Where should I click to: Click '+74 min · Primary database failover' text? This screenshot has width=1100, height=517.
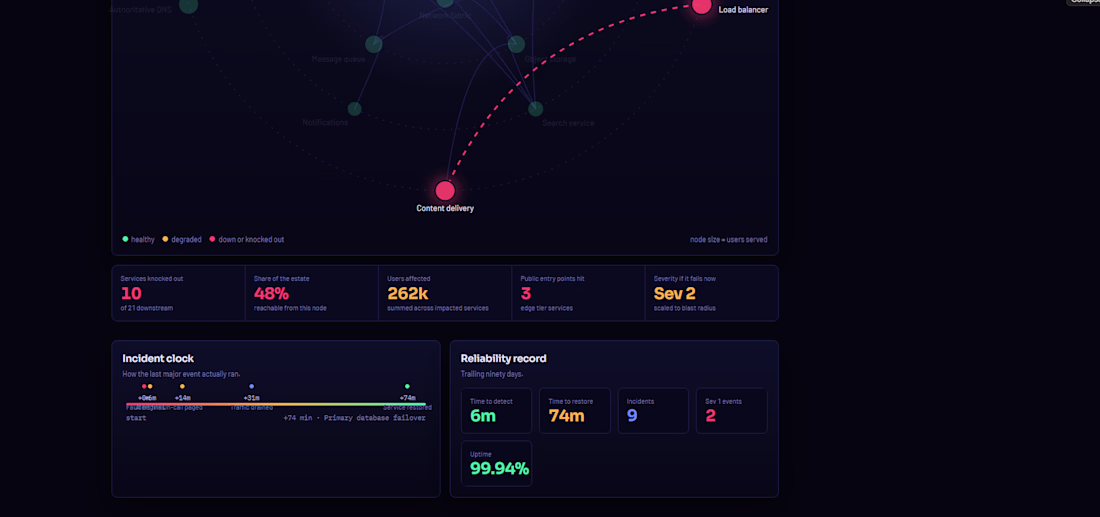[354, 418]
